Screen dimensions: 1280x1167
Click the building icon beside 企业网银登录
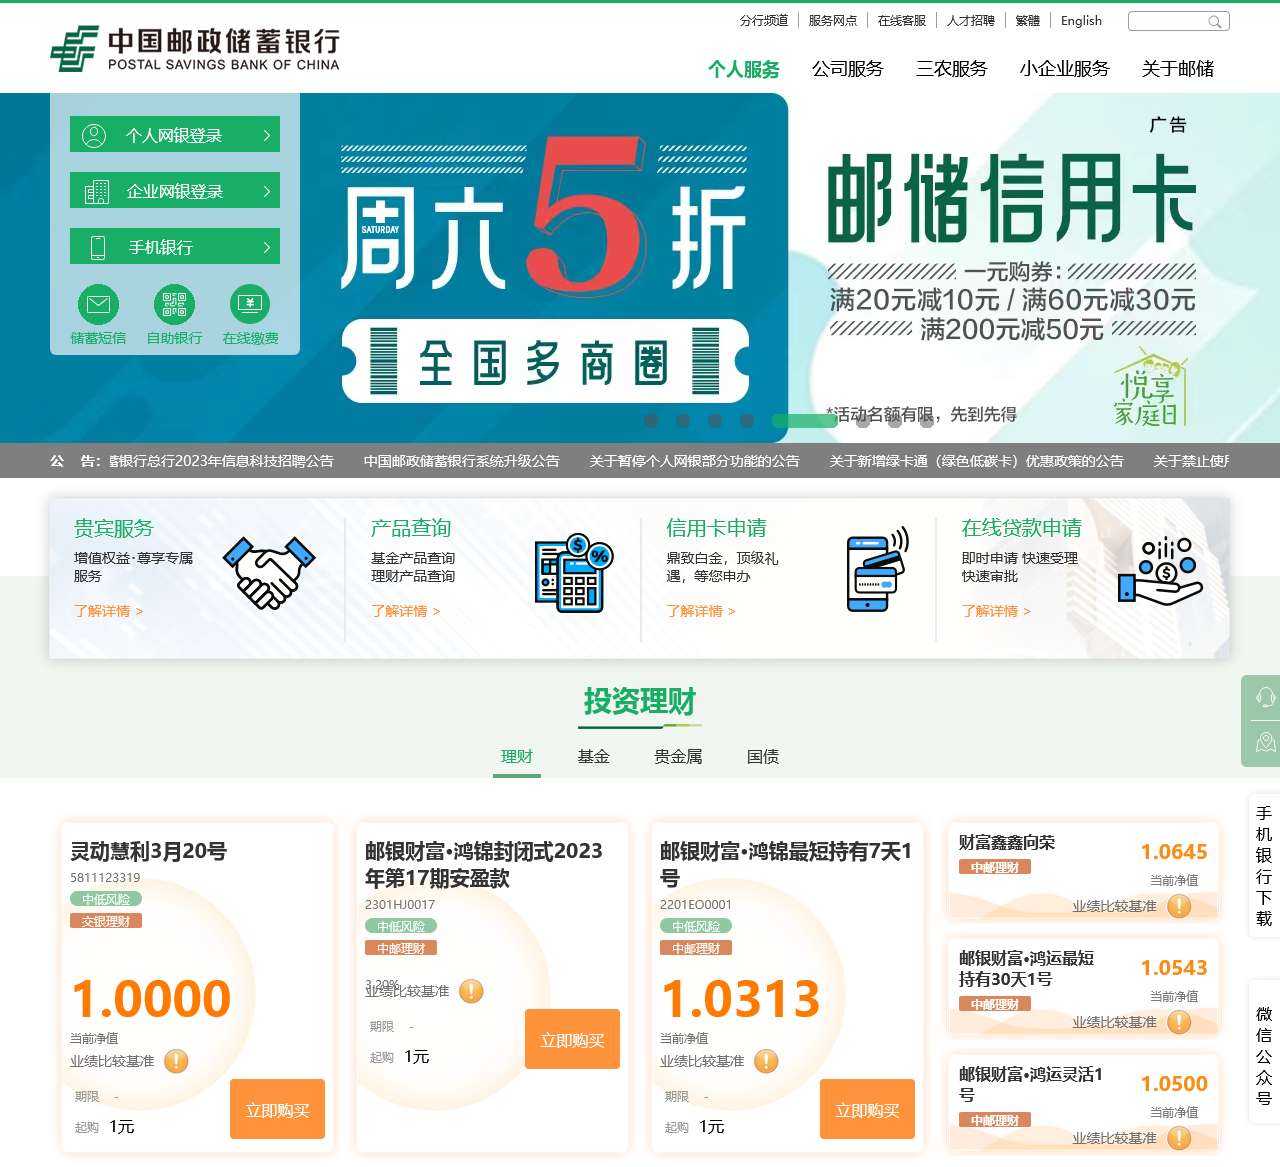click(97, 191)
